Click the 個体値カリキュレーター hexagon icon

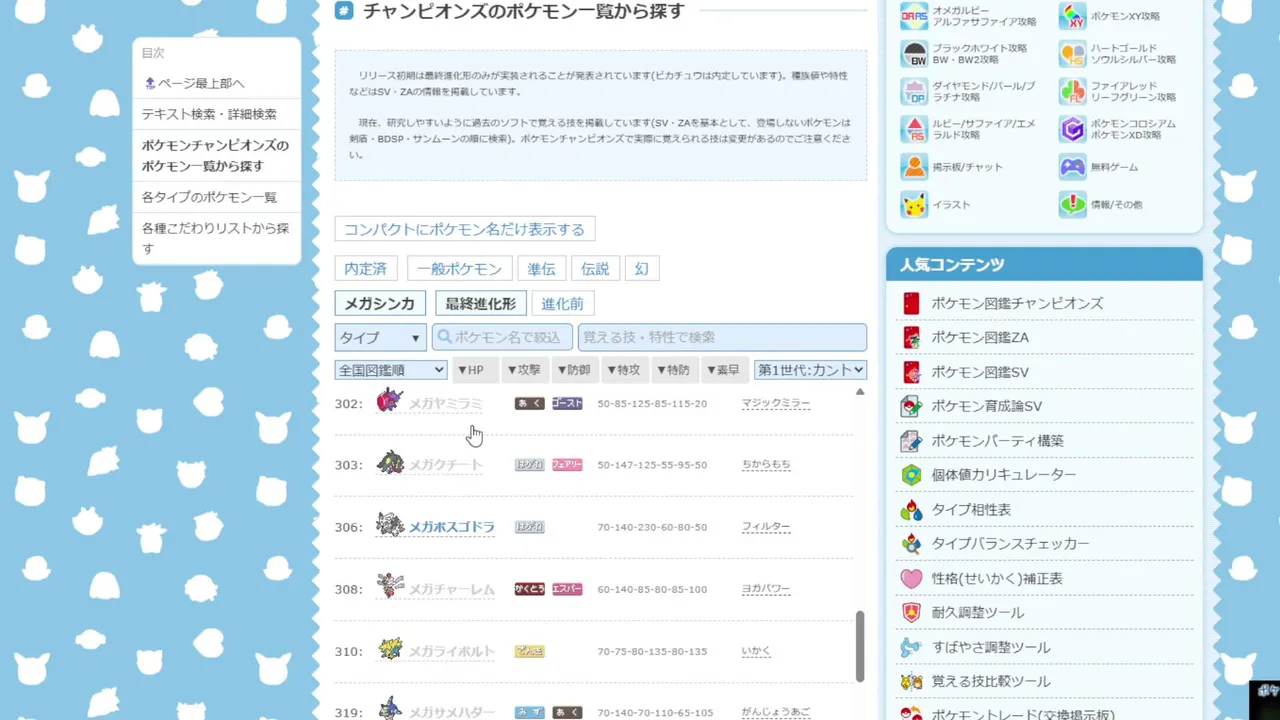(x=911, y=475)
